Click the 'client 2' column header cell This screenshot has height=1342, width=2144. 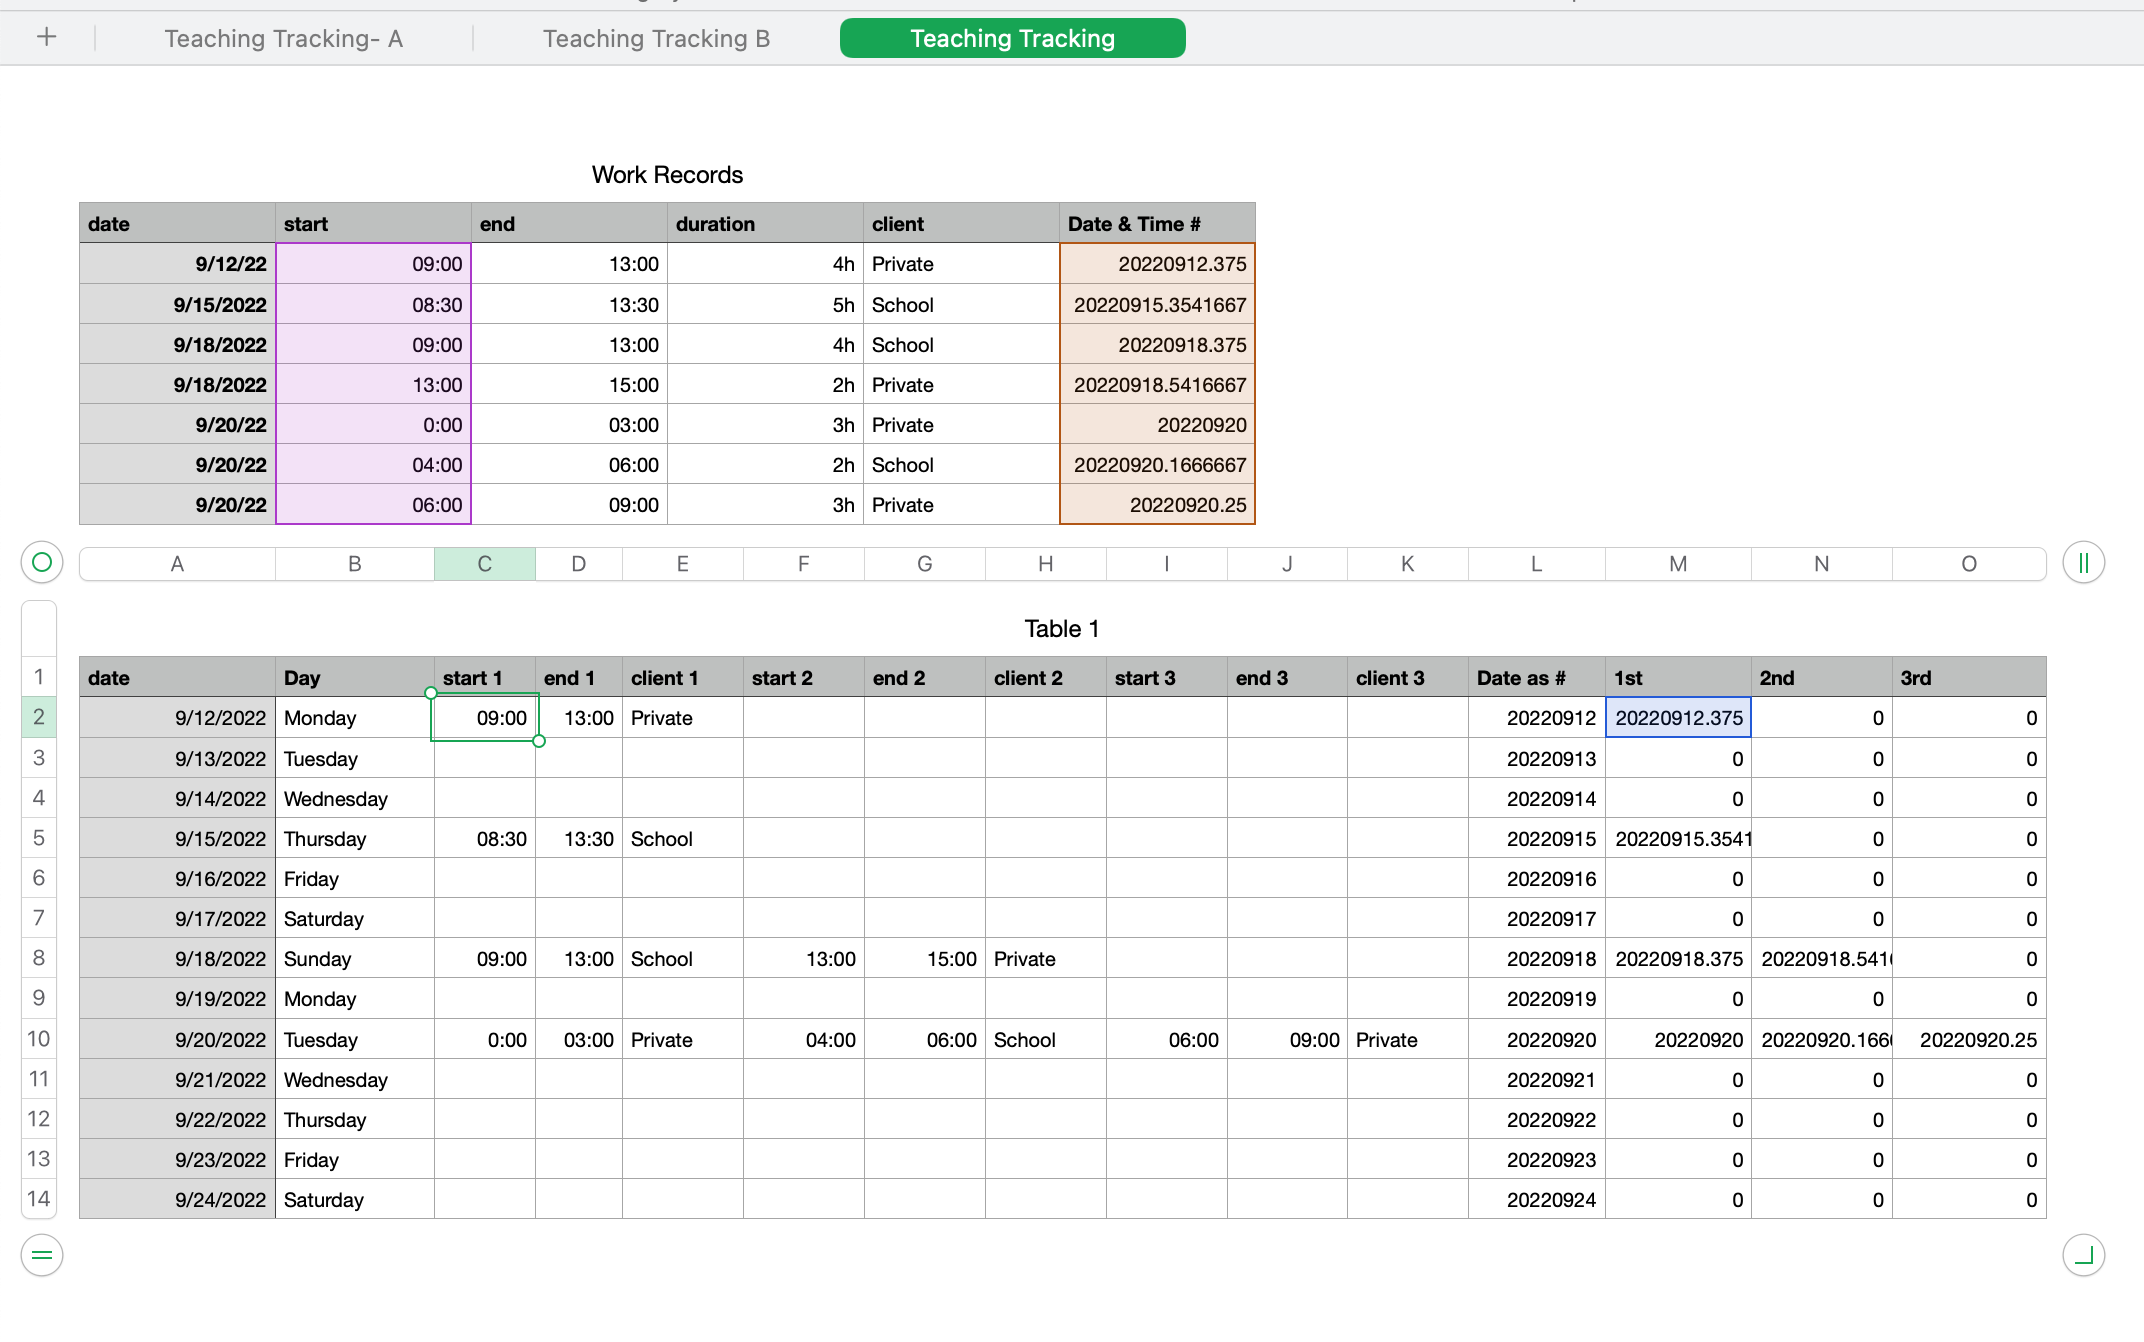pos(1044,678)
